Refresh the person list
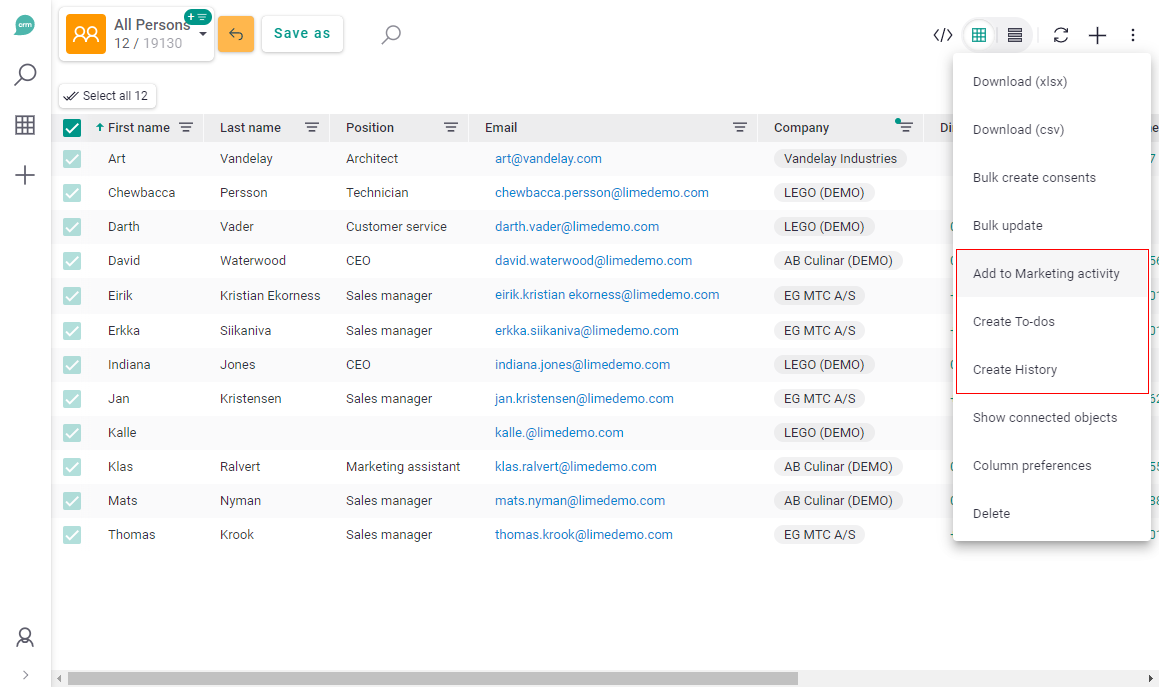1159x687 pixels. 1060,34
